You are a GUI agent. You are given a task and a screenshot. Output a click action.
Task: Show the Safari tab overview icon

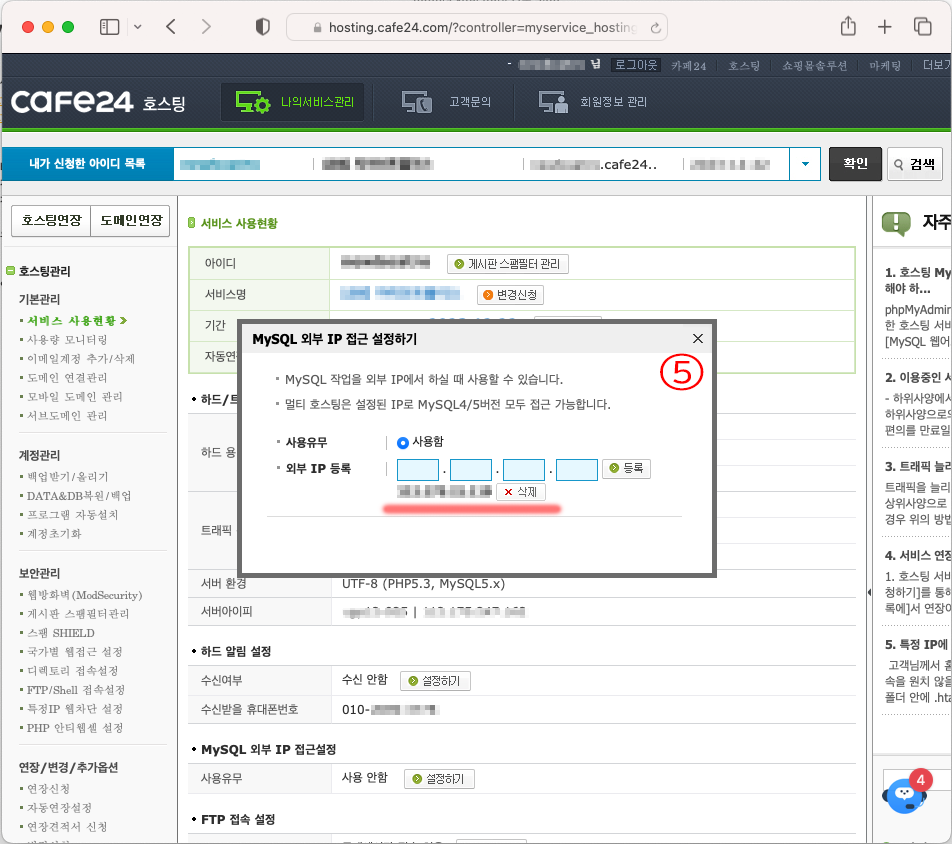[922, 27]
